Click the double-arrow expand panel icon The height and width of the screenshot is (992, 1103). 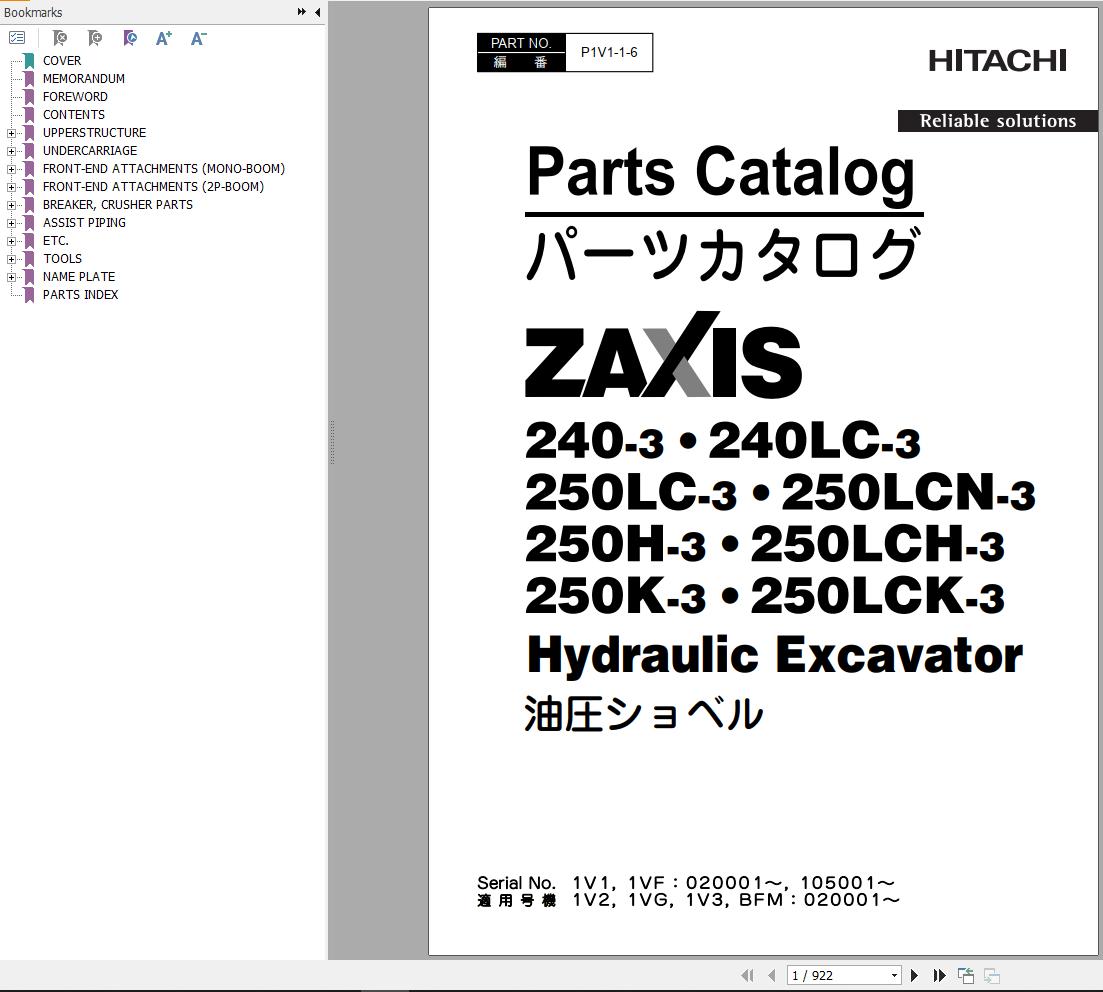click(302, 12)
